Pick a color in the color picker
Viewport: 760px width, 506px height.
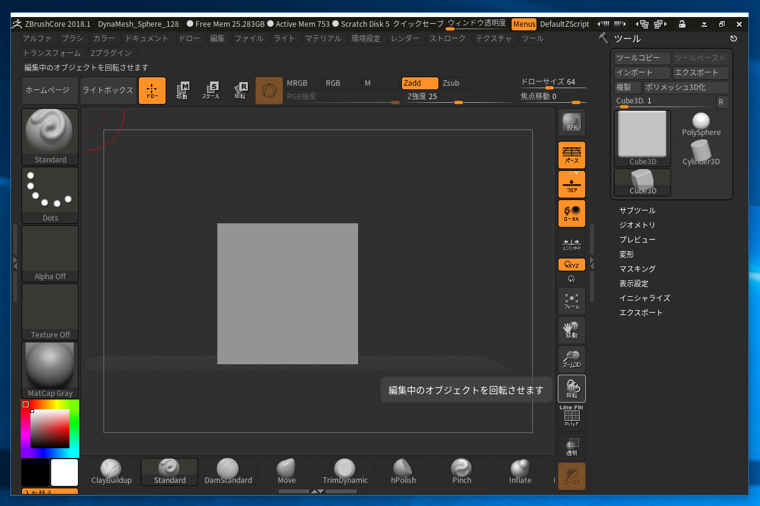[x=50, y=429]
